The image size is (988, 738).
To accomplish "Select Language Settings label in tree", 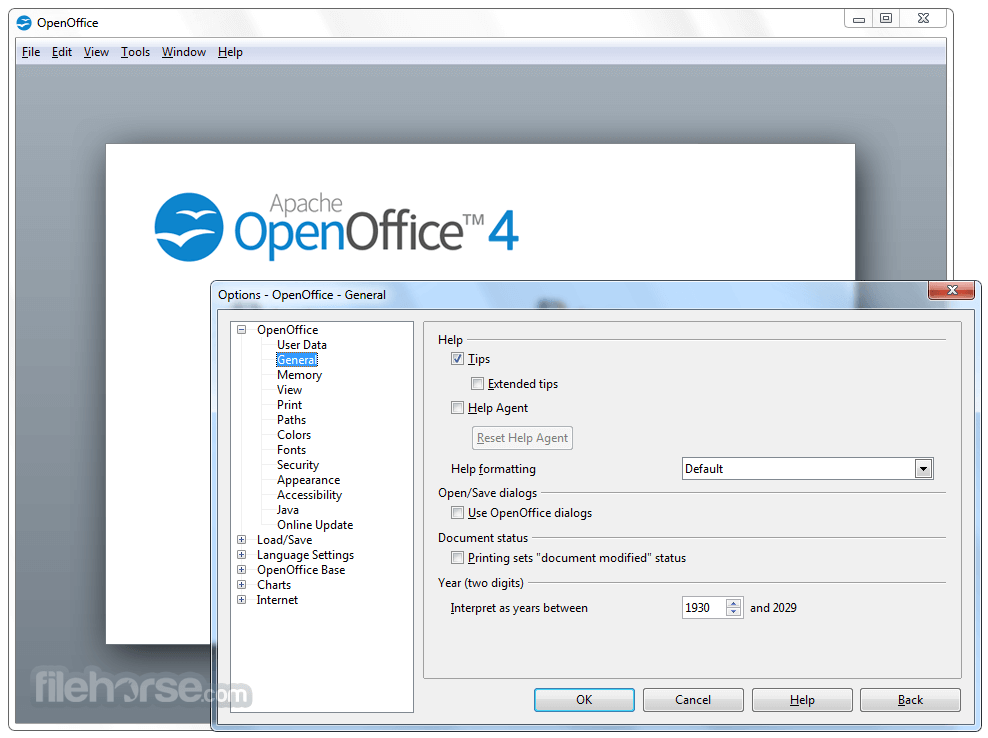I will click(x=305, y=555).
